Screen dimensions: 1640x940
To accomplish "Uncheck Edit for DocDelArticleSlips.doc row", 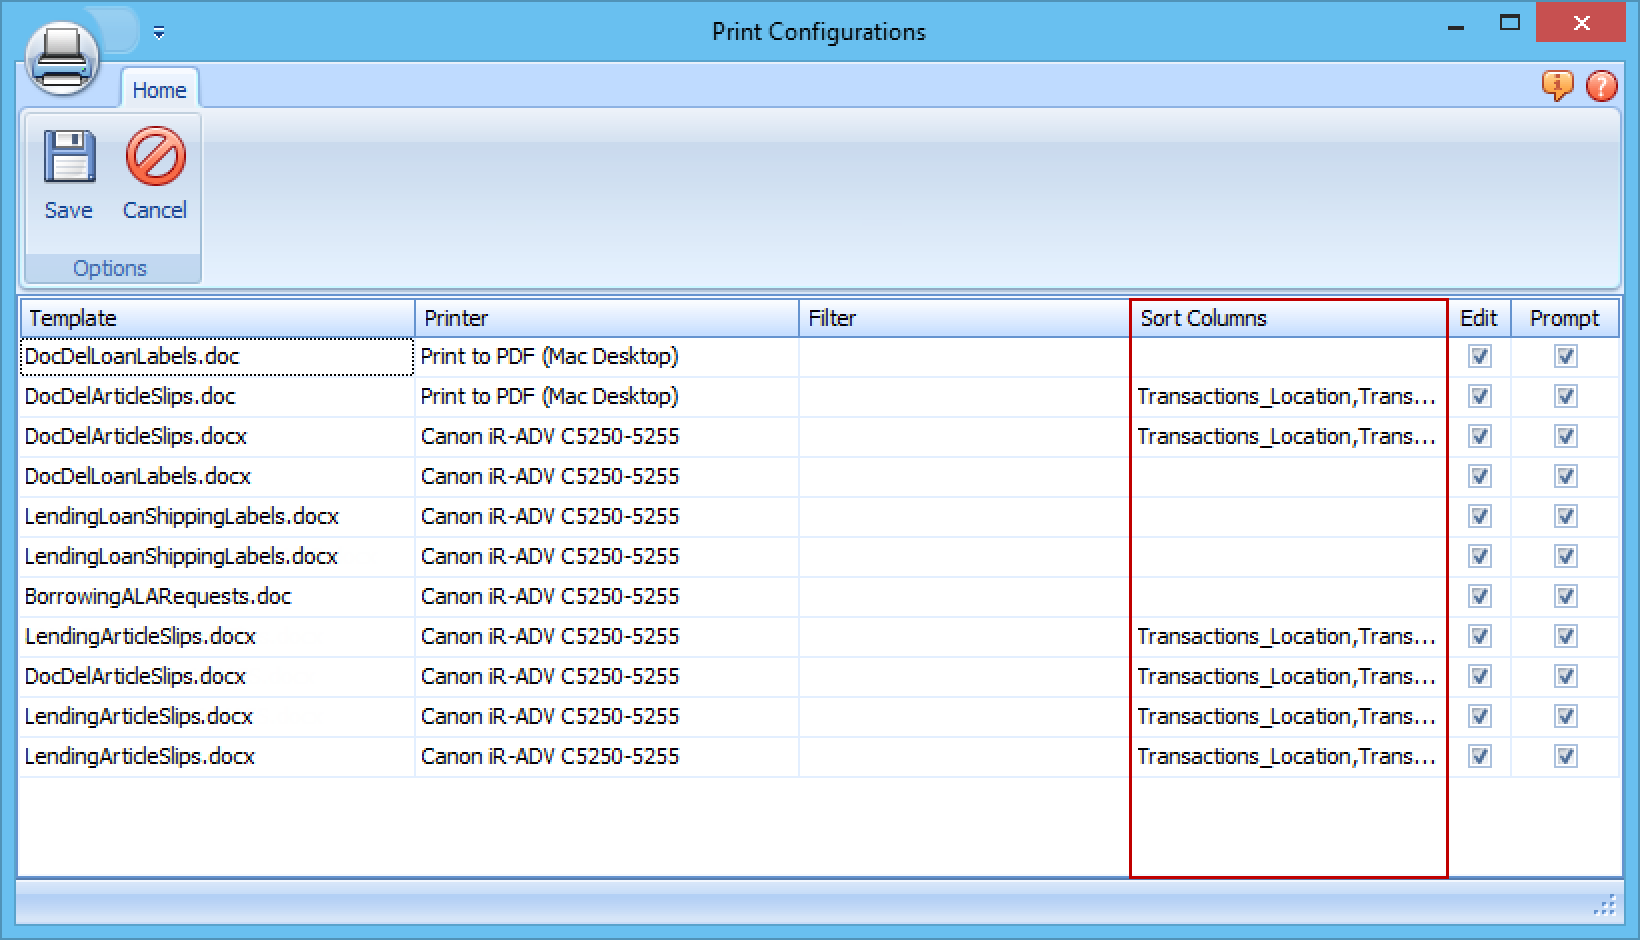I will tap(1479, 397).
